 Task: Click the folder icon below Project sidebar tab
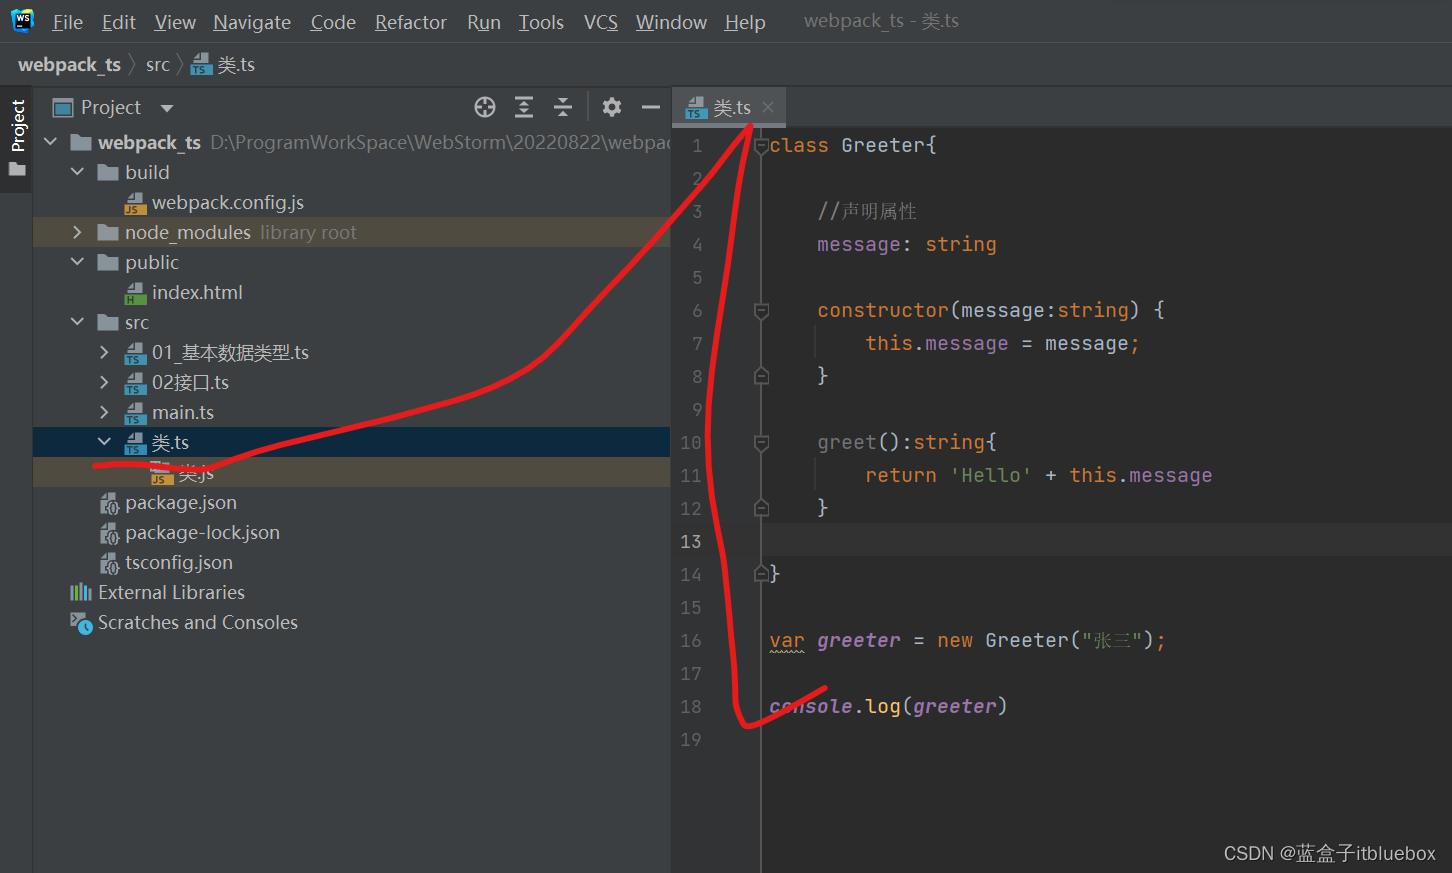(17, 170)
